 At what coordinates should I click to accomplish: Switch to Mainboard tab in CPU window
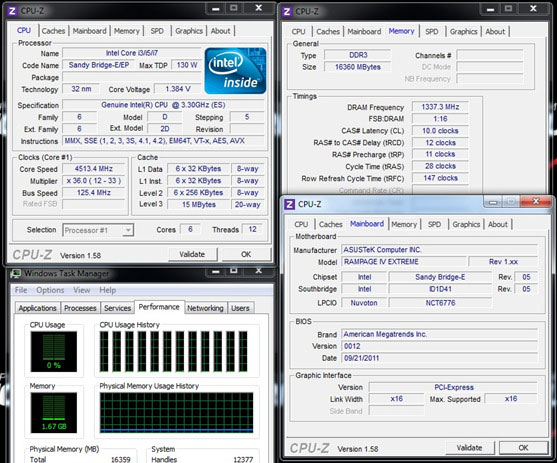(90, 31)
